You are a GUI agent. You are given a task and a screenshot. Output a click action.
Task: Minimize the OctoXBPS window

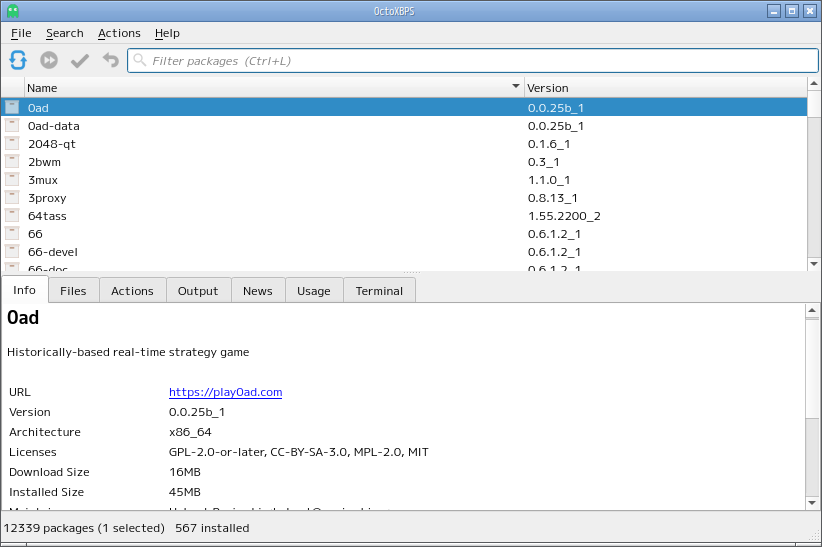(x=774, y=10)
